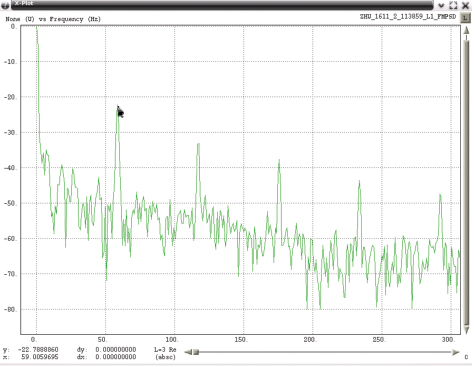
Task: Click the right arrow of the horizontal scrollbar
Action: click(x=456, y=352)
